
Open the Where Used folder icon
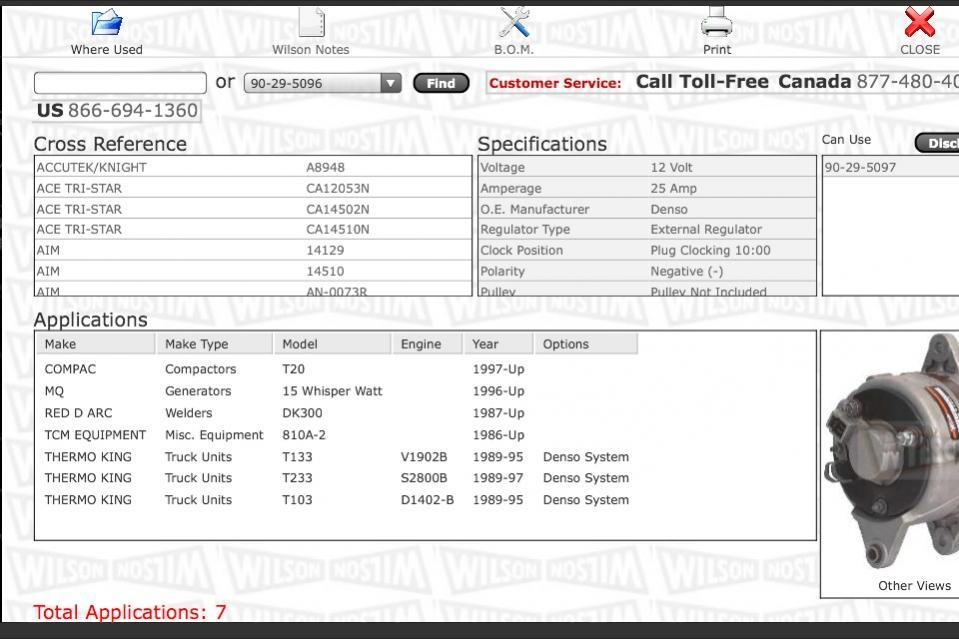(106, 22)
